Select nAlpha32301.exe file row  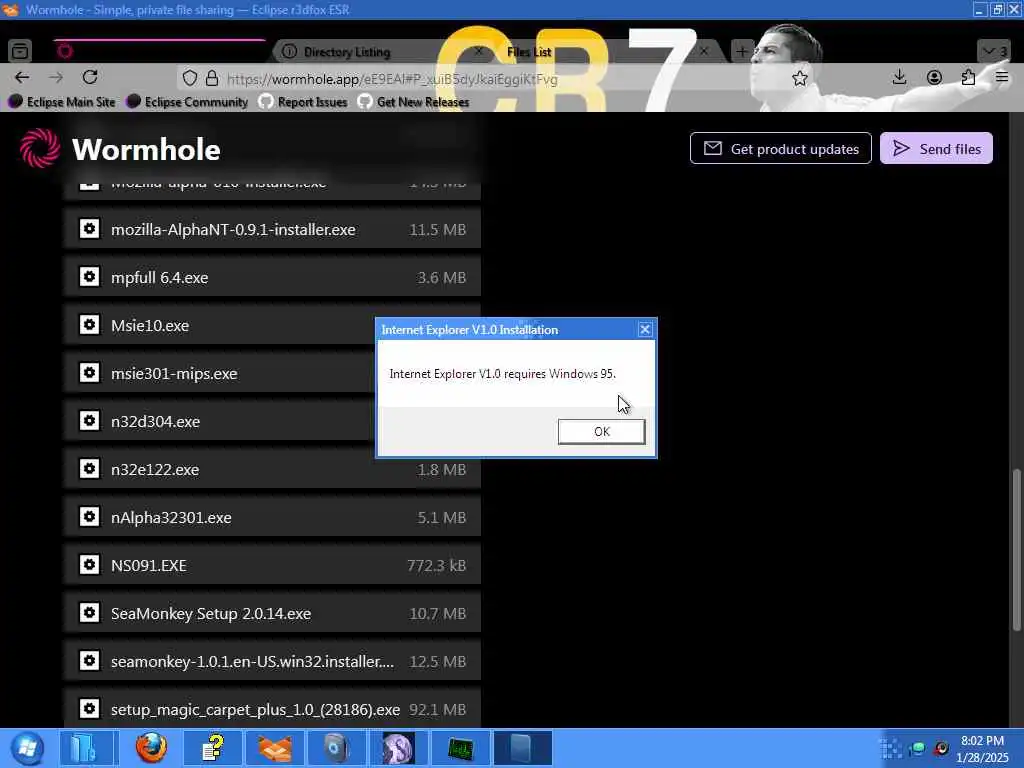click(x=272, y=517)
